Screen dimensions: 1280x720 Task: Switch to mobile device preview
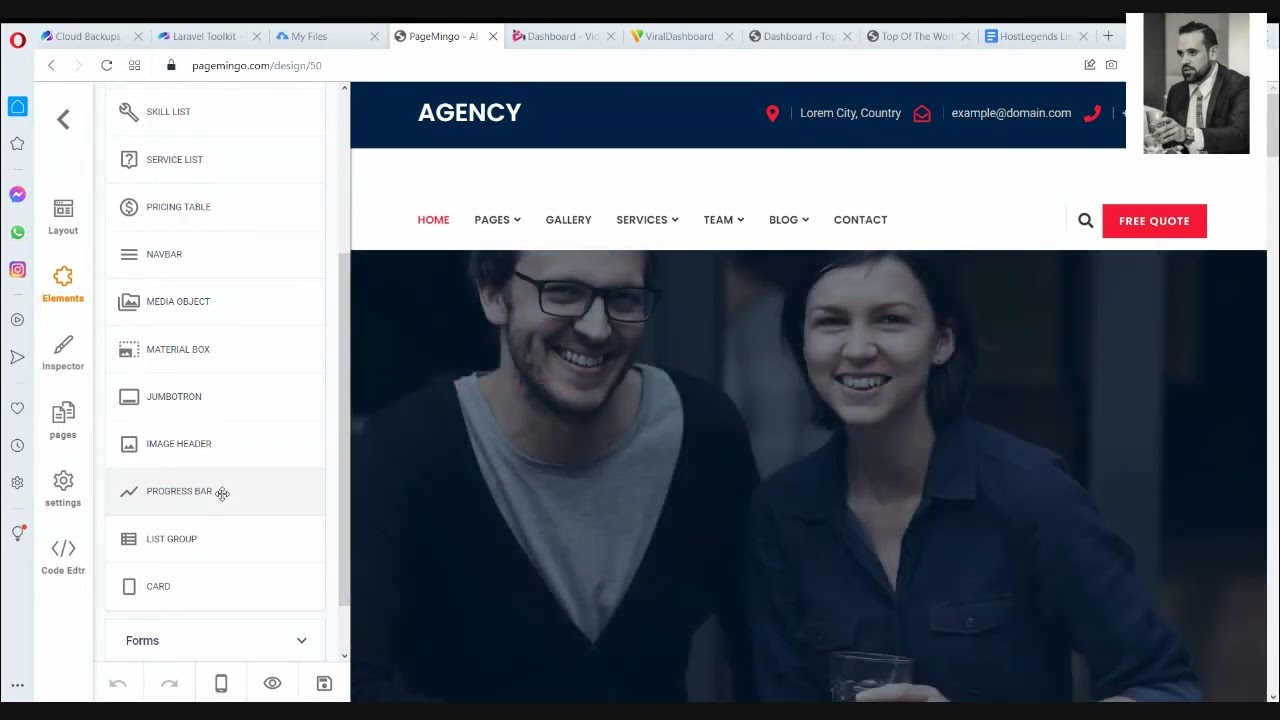click(221, 683)
